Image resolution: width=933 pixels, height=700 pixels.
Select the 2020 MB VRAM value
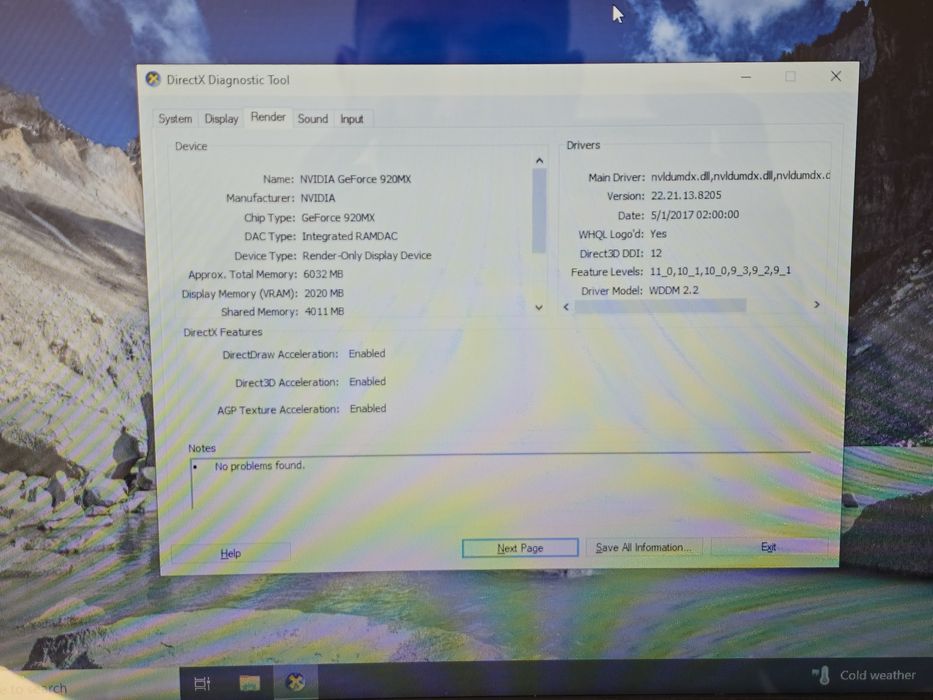324,293
